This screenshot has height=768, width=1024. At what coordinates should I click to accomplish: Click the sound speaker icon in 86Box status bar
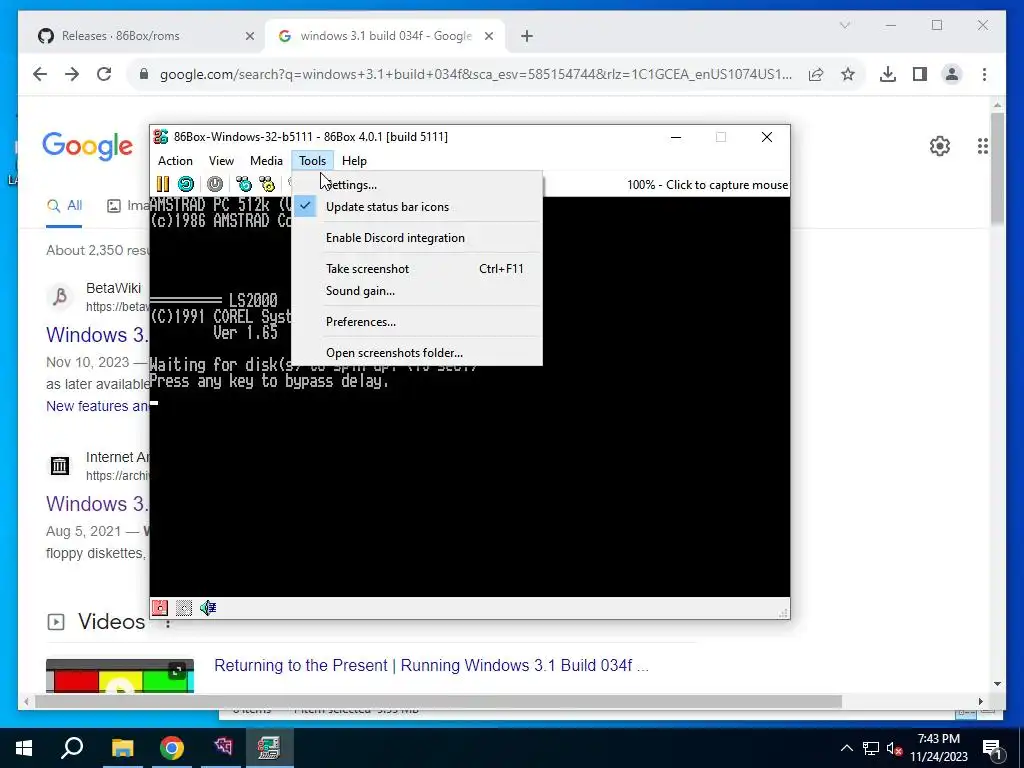click(x=208, y=608)
